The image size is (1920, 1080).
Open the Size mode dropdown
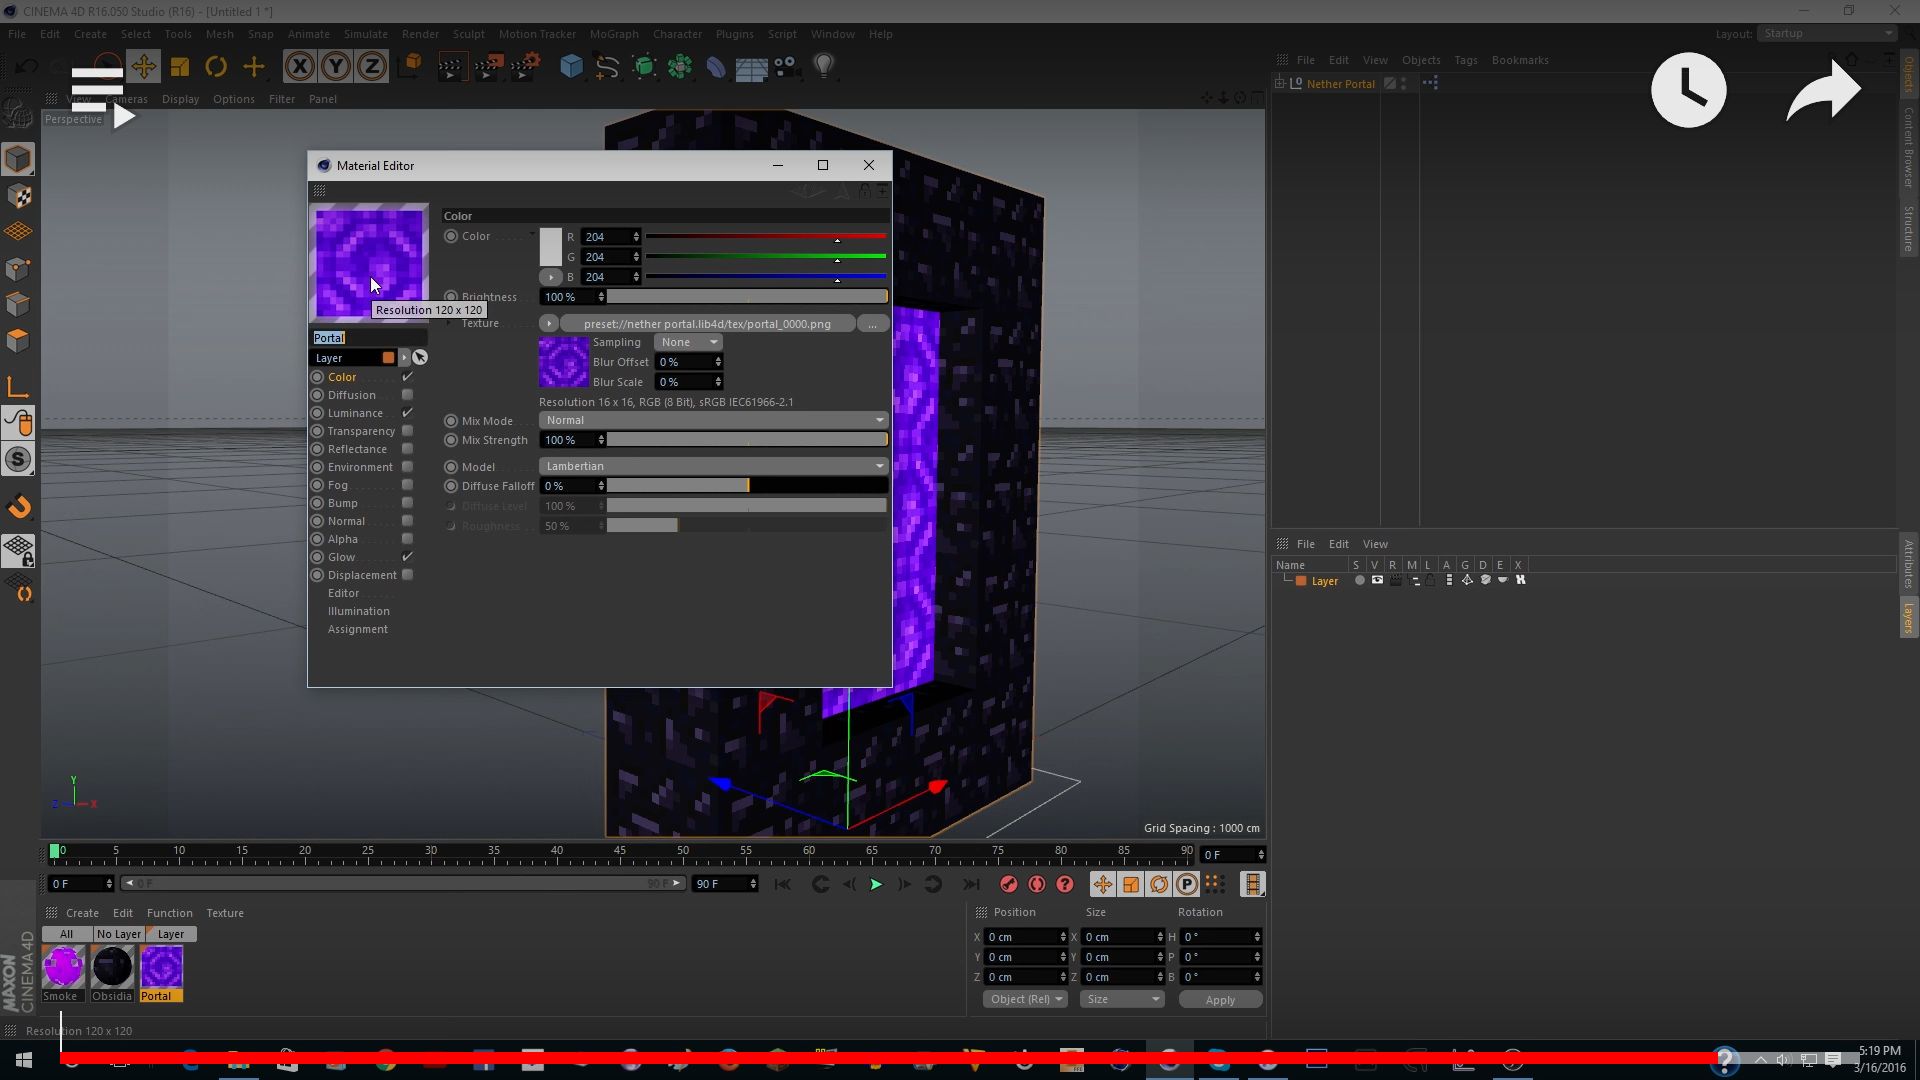[x=1123, y=999]
